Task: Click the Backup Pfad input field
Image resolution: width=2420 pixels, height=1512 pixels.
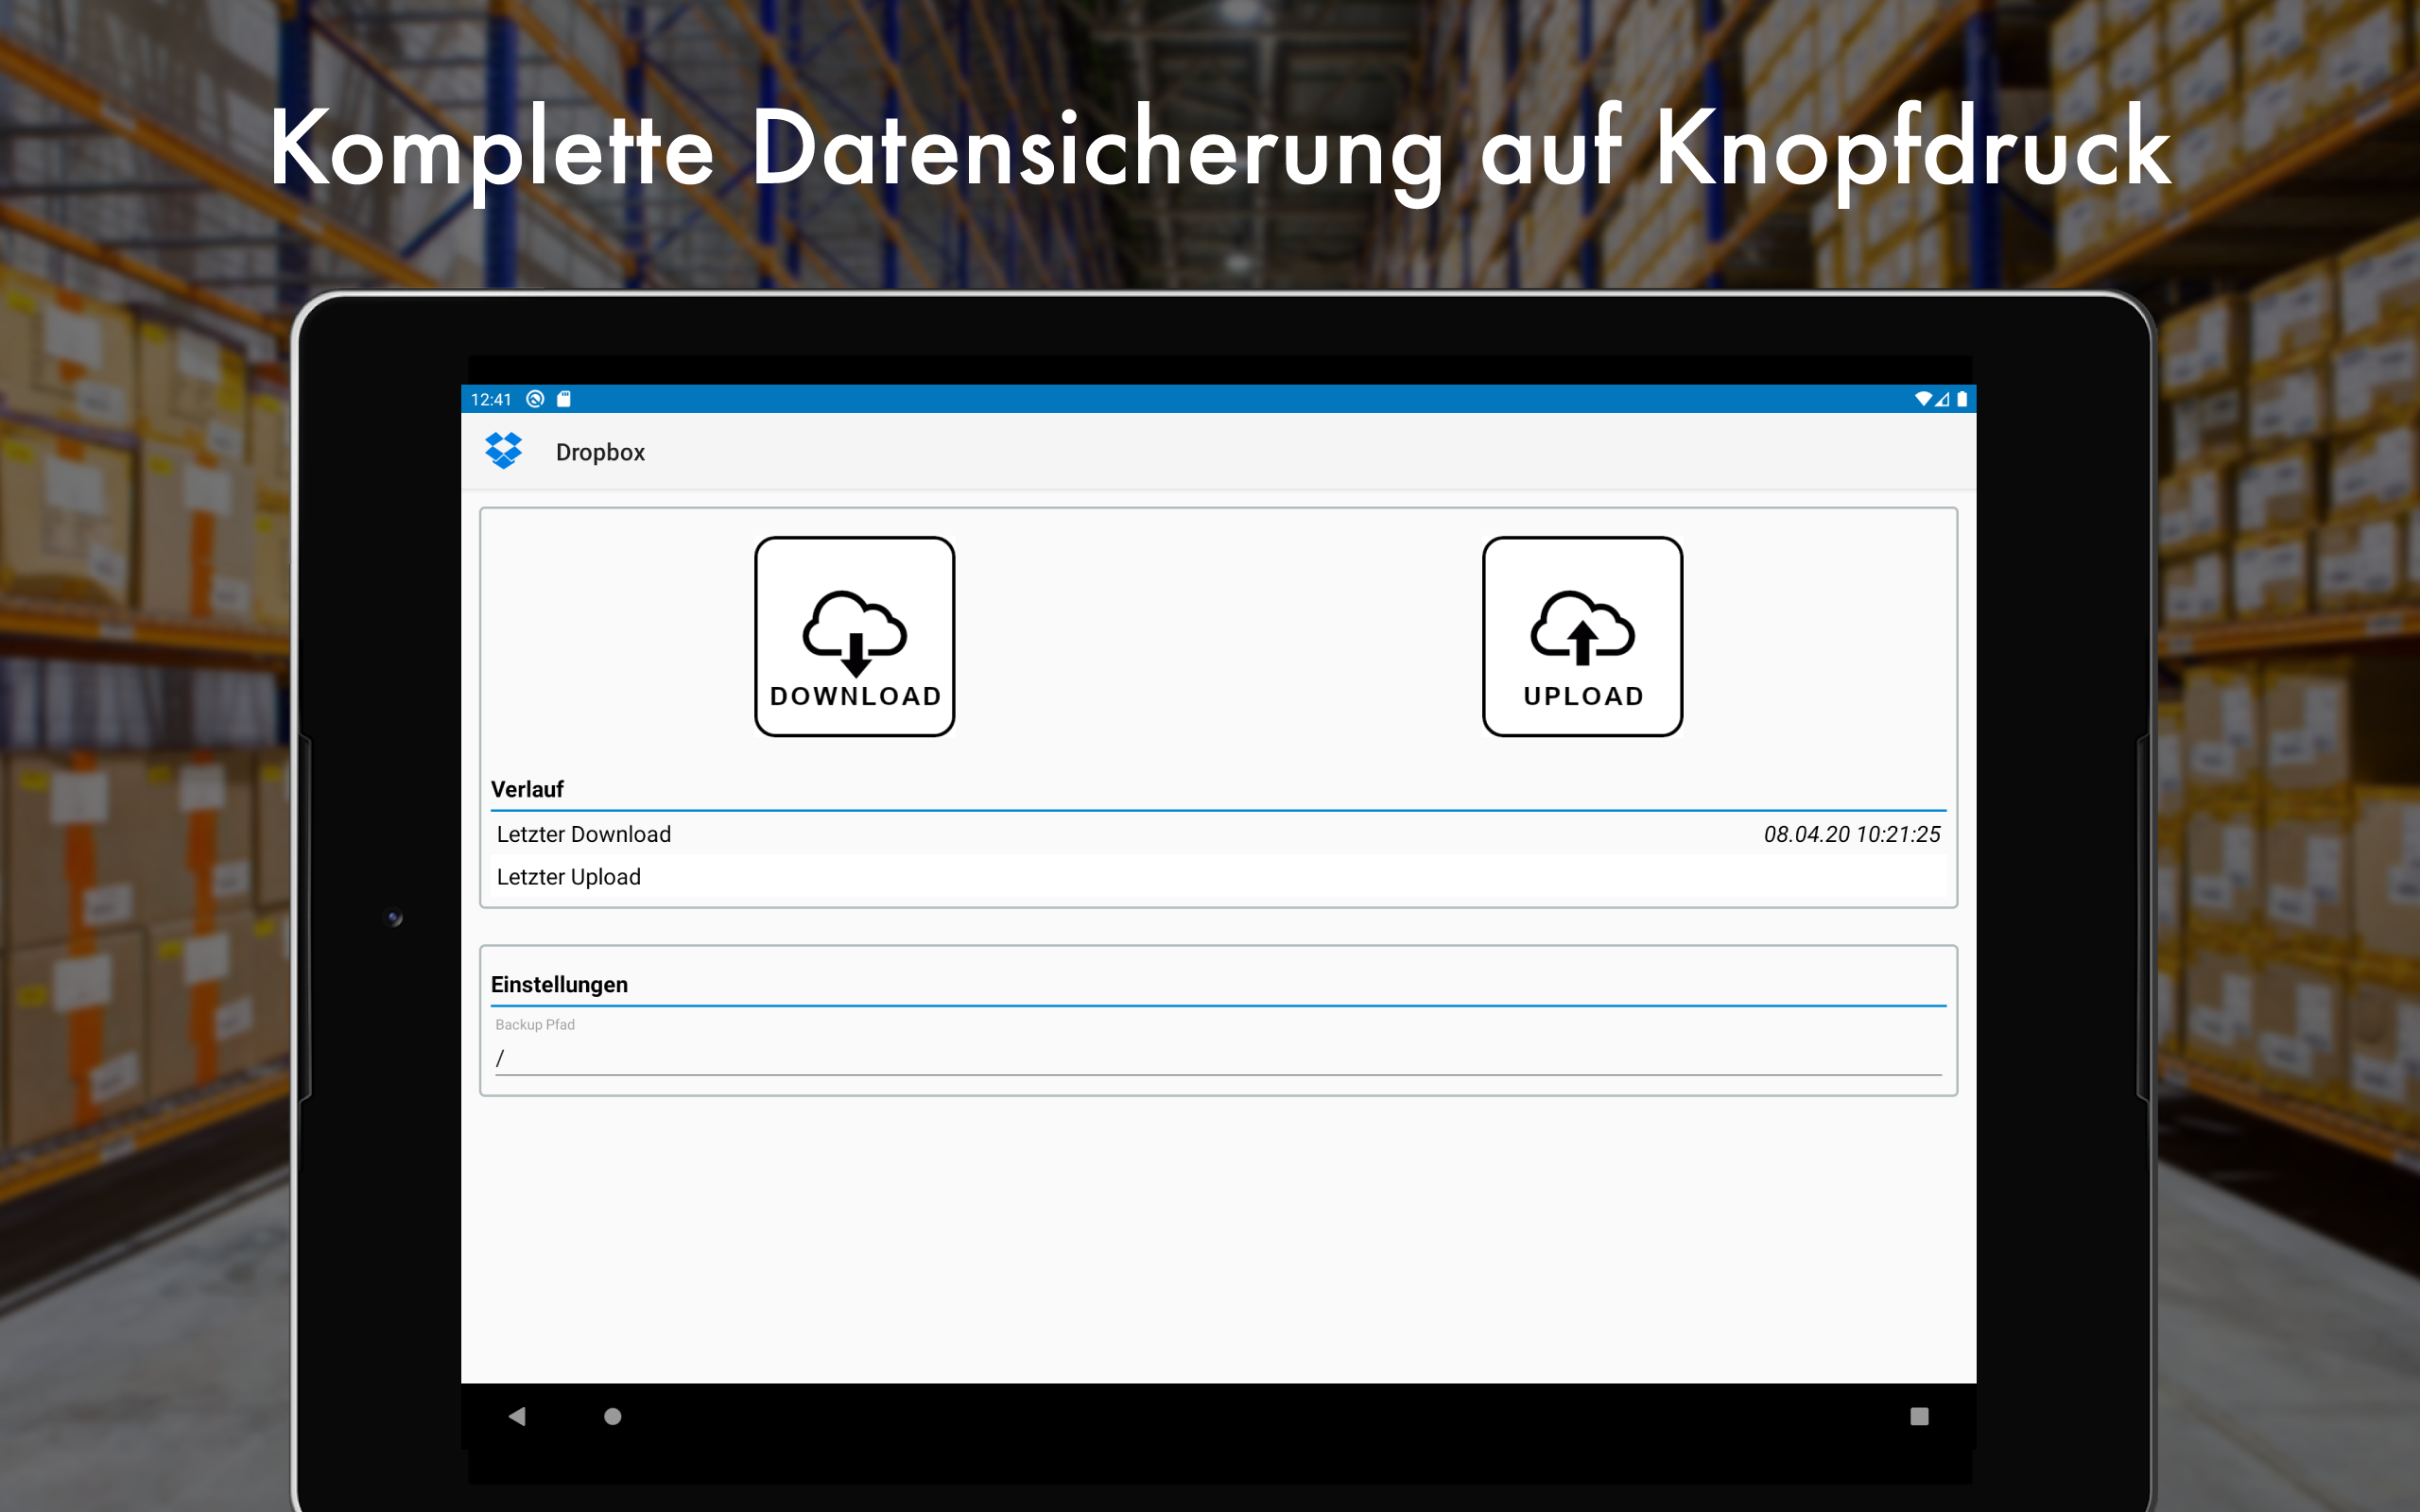Action: [x=1218, y=1058]
